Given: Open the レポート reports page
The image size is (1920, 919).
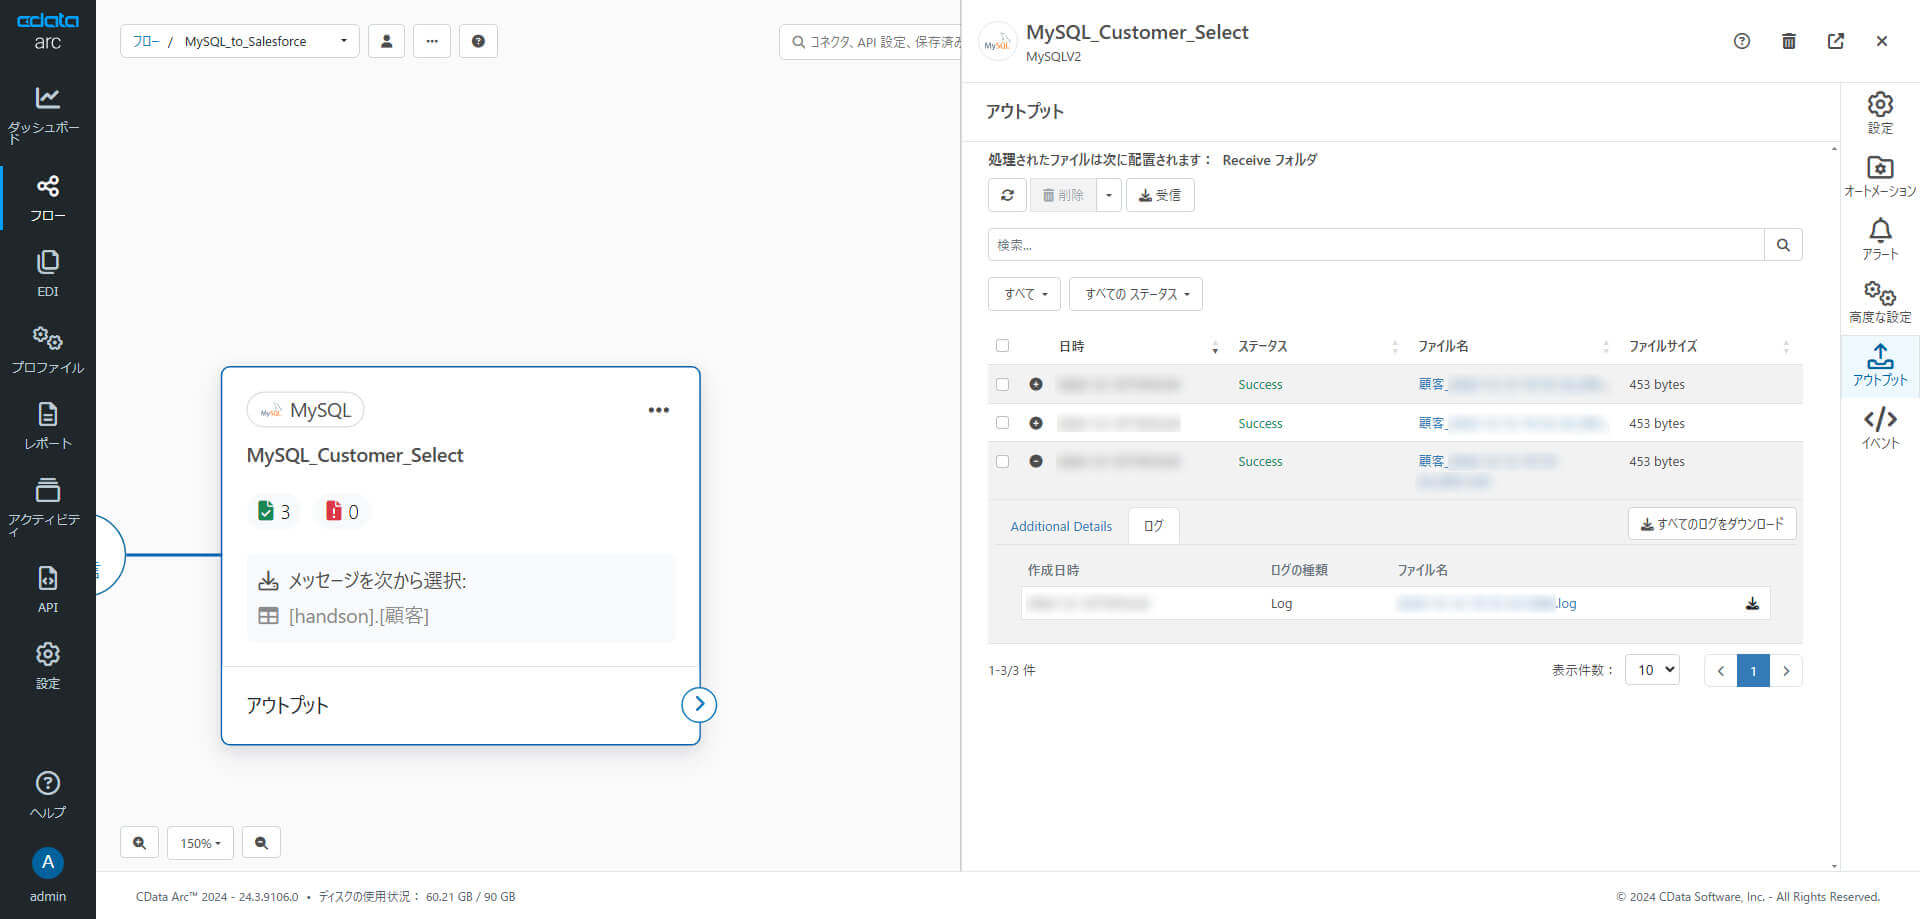Looking at the screenshot, I should tap(47, 426).
